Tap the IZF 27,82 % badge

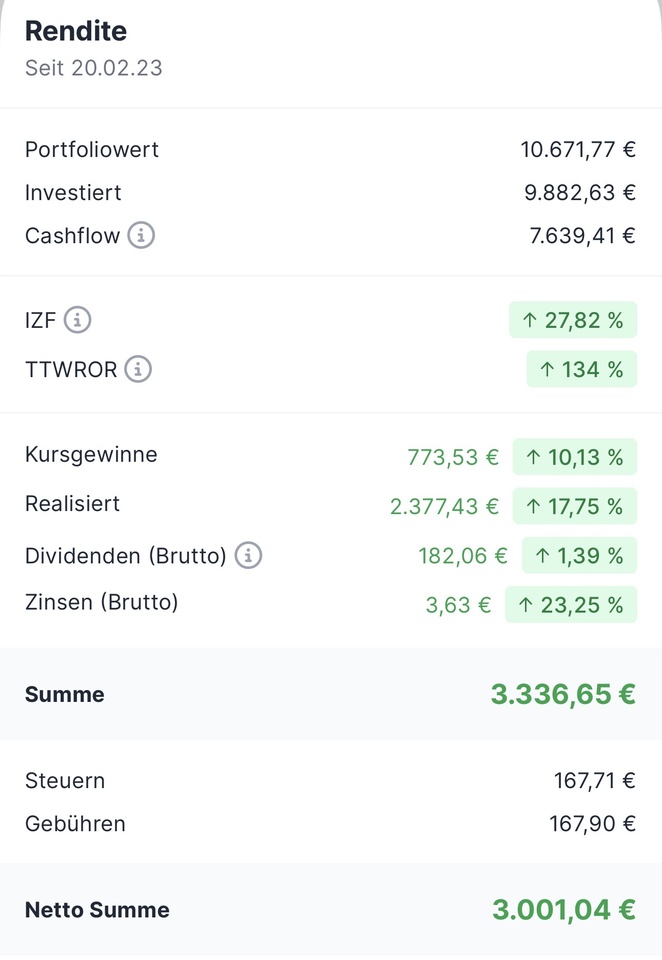(x=573, y=321)
